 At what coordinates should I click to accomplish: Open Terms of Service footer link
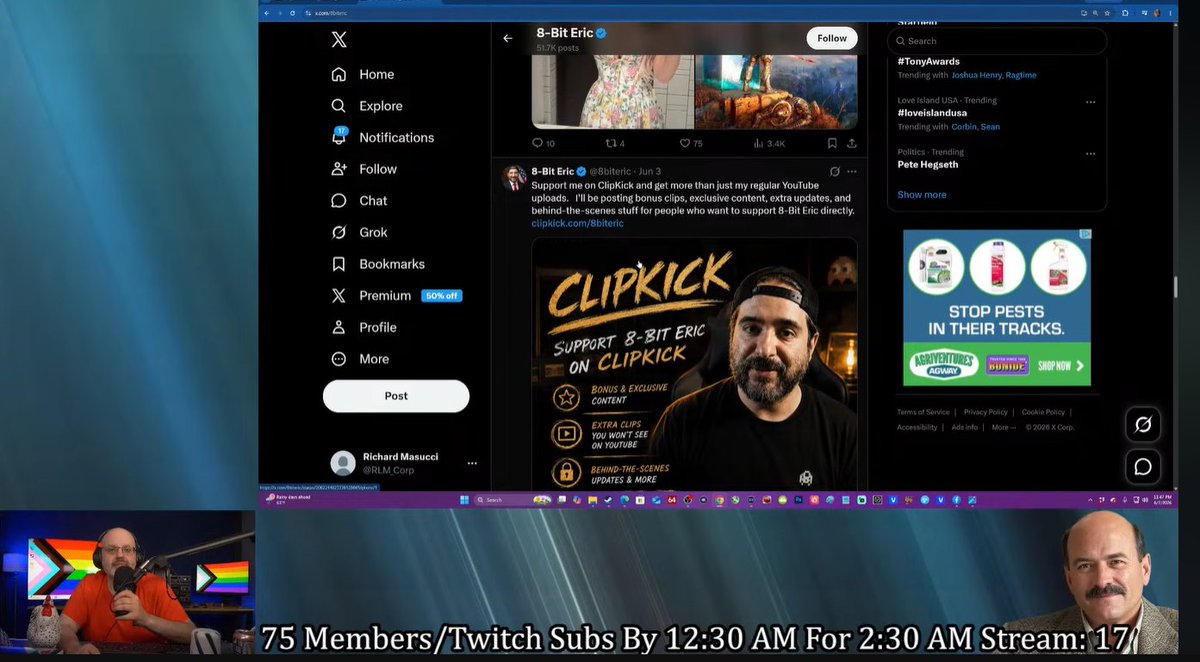(x=923, y=412)
